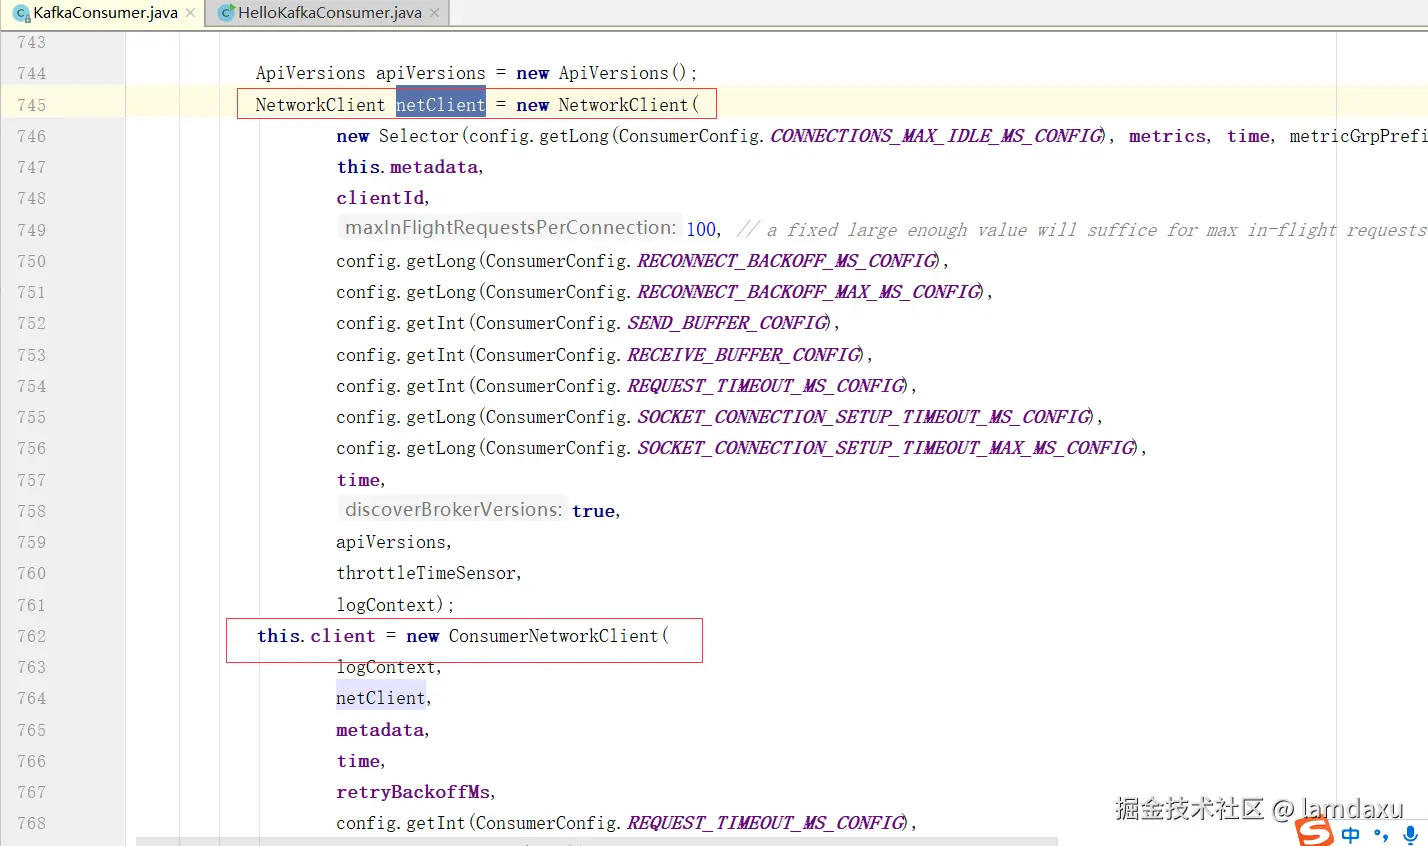Toggle the Sogou punctuation mode icon
Image resolution: width=1428 pixels, height=846 pixels.
point(1381,834)
